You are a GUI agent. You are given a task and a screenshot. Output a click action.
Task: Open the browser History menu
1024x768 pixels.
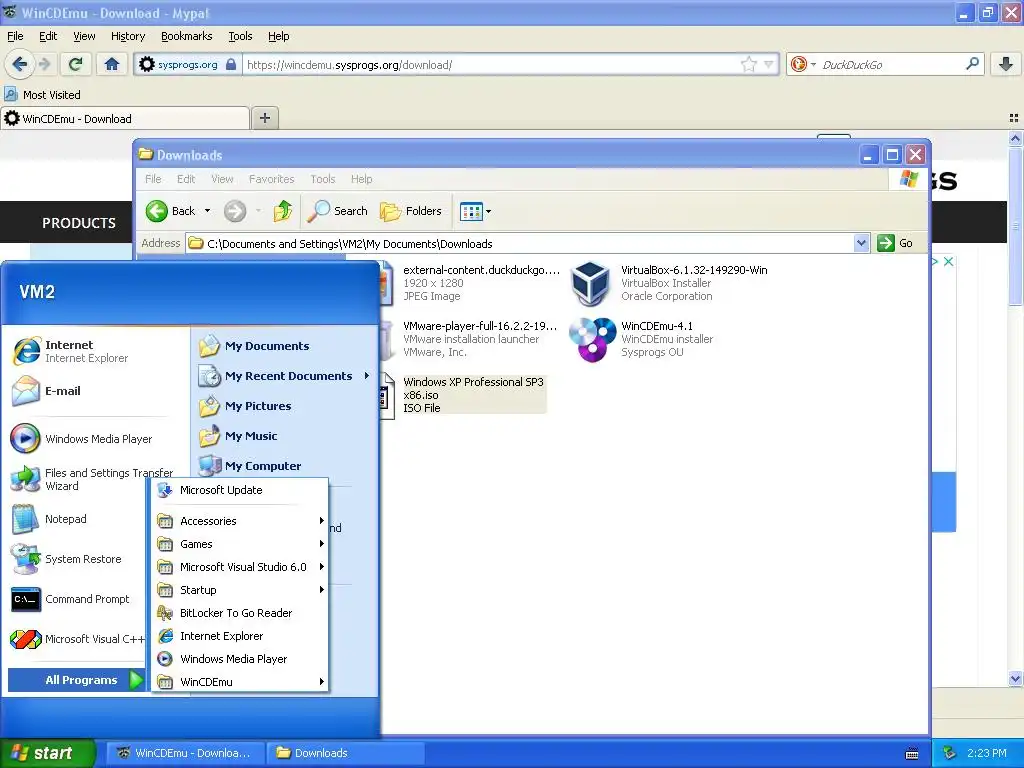click(127, 36)
